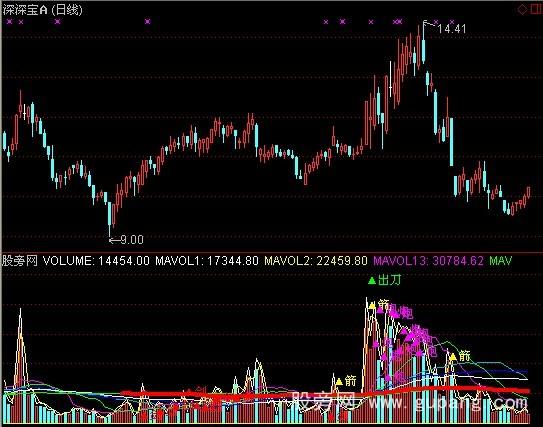Click the red grid window icon beside diamond
Image resolution: width=543 pixels, height=427 pixels.
click(536, 9)
